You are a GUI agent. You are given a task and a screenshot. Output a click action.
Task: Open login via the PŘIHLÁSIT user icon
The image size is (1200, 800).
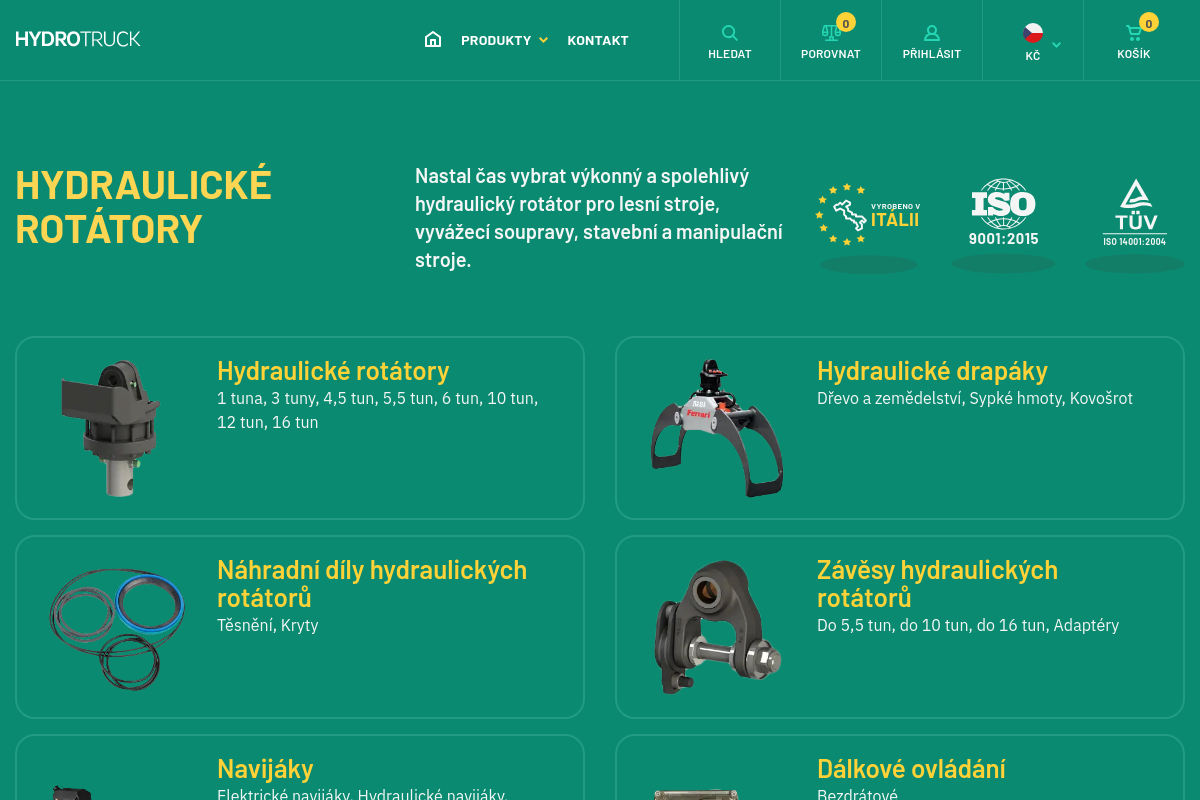(931, 32)
